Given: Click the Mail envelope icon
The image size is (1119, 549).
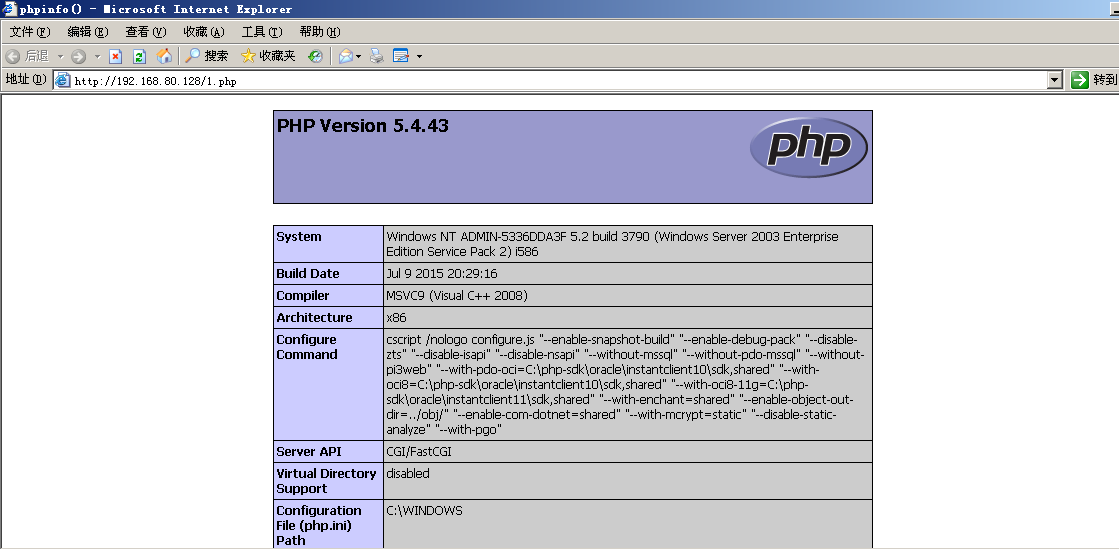Looking at the screenshot, I should coord(345,56).
